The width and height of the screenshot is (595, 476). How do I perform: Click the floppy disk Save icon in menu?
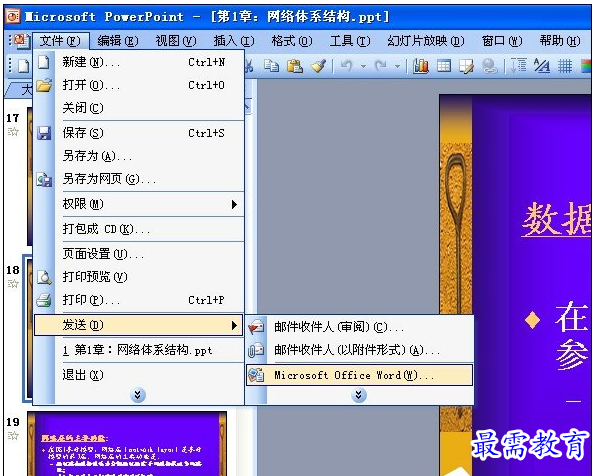[x=44, y=133]
